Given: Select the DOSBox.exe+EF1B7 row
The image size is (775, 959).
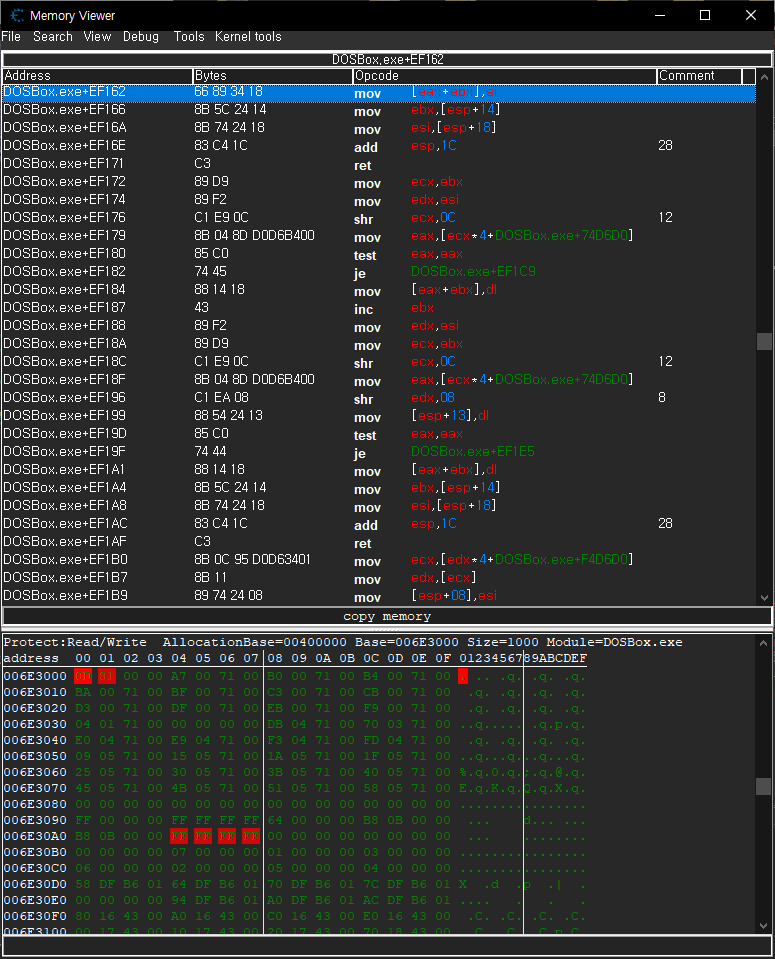Looking at the screenshot, I should tap(379, 578).
